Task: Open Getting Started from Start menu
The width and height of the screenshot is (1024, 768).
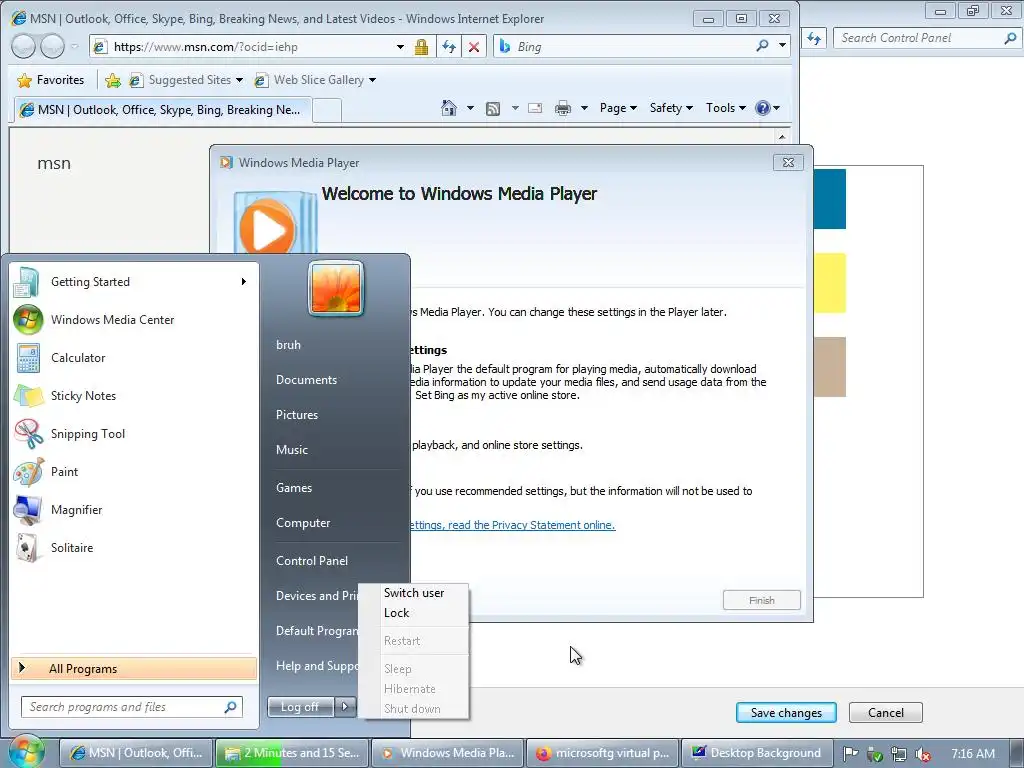Action: pyautogui.click(x=133, y=282)
